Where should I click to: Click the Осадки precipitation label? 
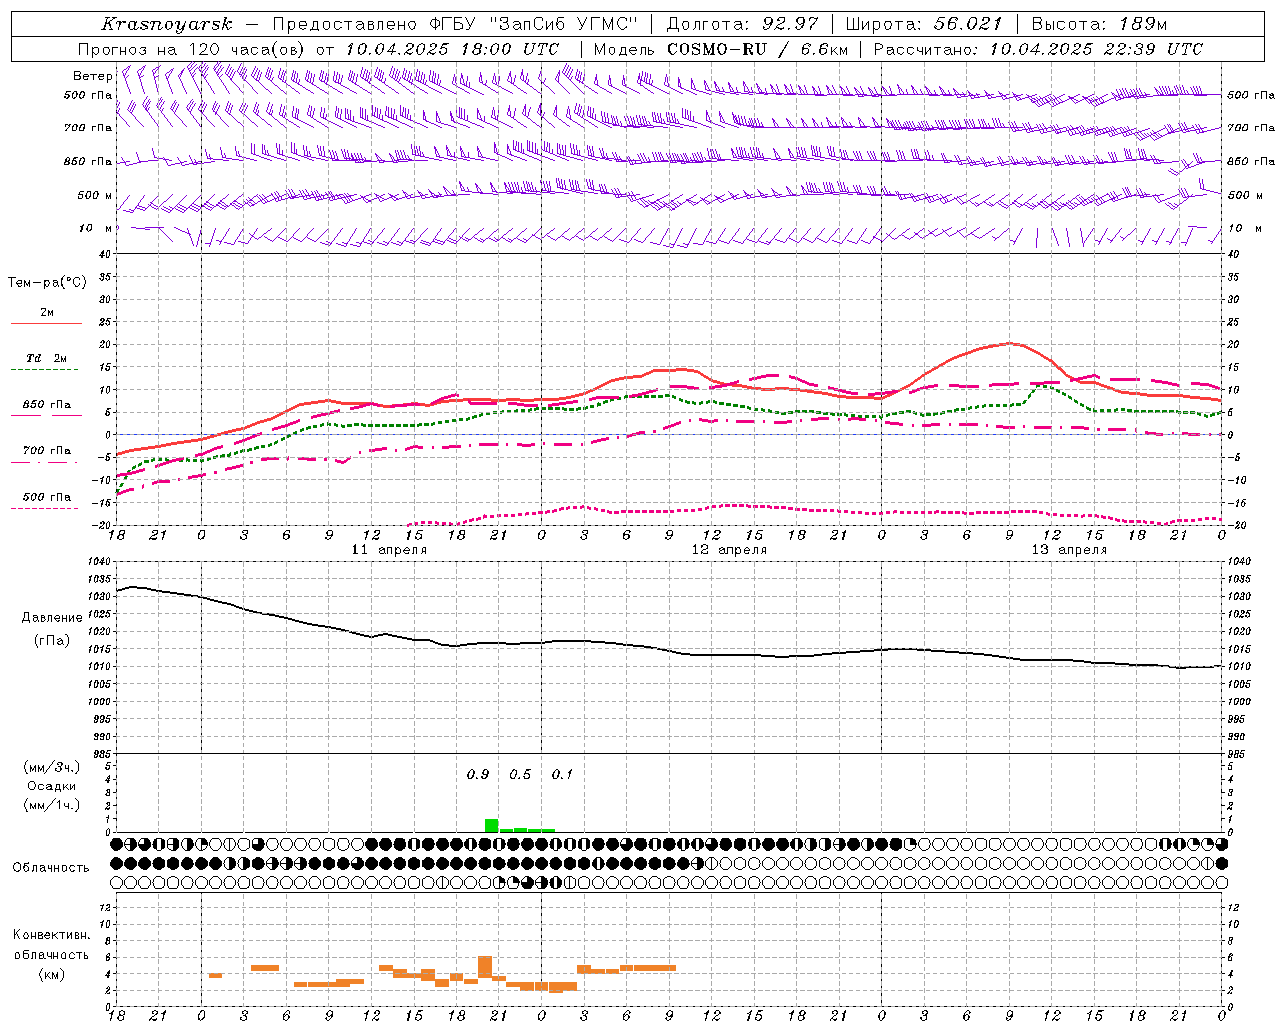(51, 786)
